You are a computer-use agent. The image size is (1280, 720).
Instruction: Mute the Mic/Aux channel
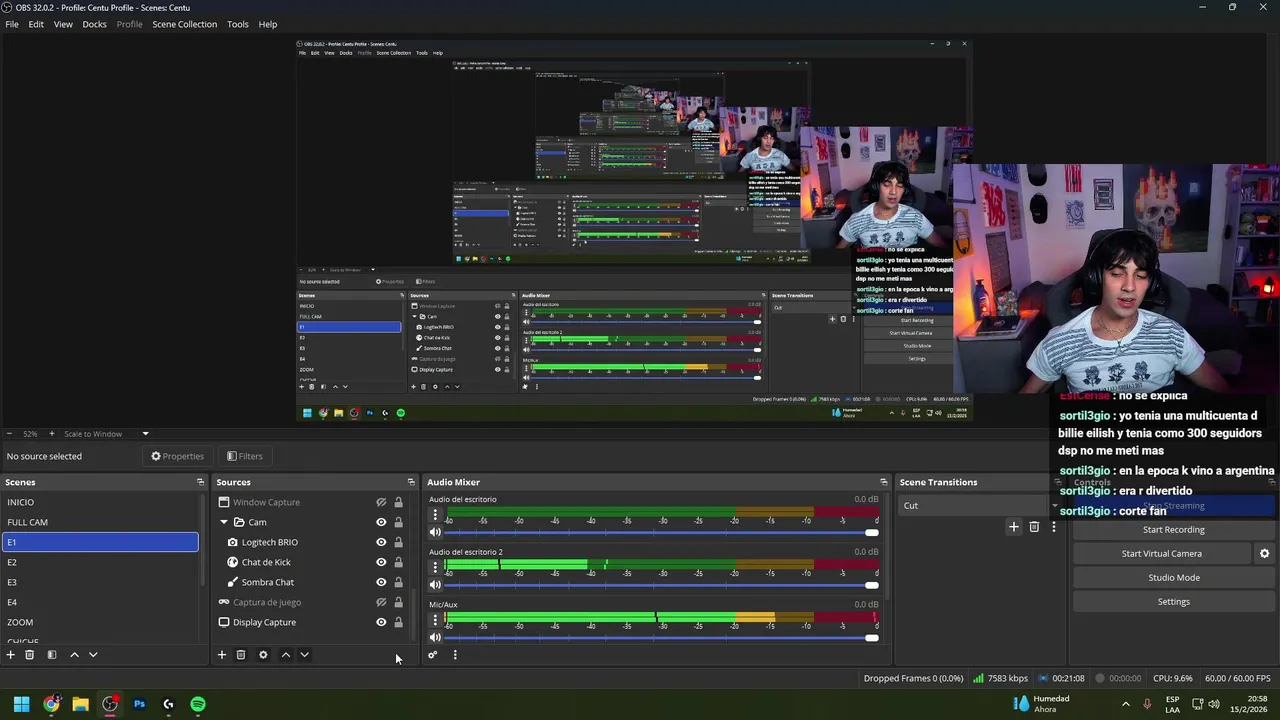[x=435, y=637]
